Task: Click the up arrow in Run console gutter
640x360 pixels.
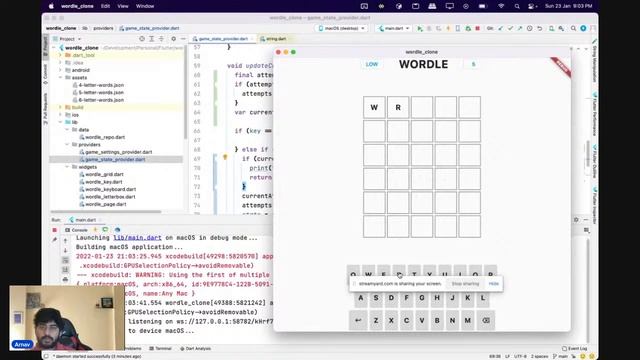Action: point(65,240)
